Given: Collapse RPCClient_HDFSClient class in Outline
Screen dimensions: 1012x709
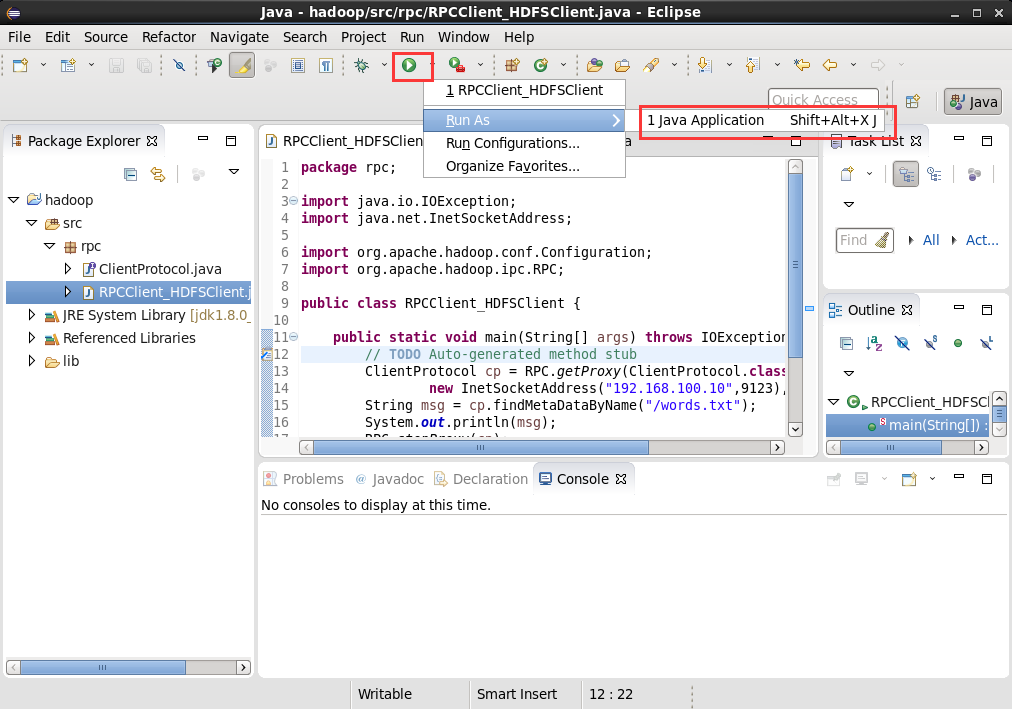Looking at the screenshot, I should coord(833,402).
